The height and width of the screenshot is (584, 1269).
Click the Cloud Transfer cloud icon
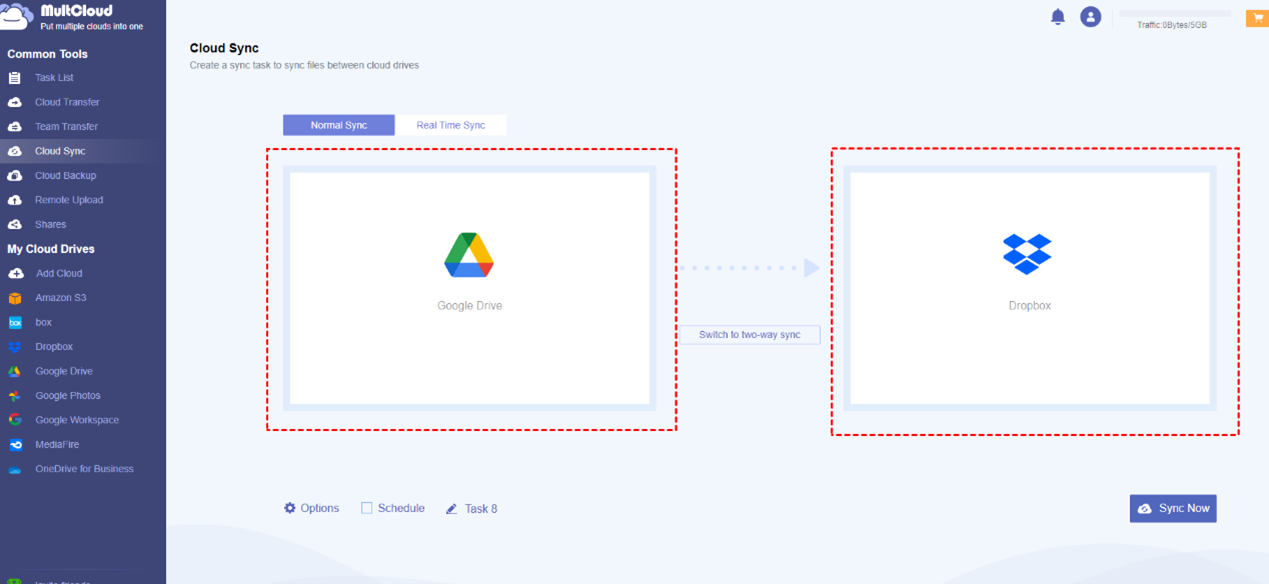(15, 102)
